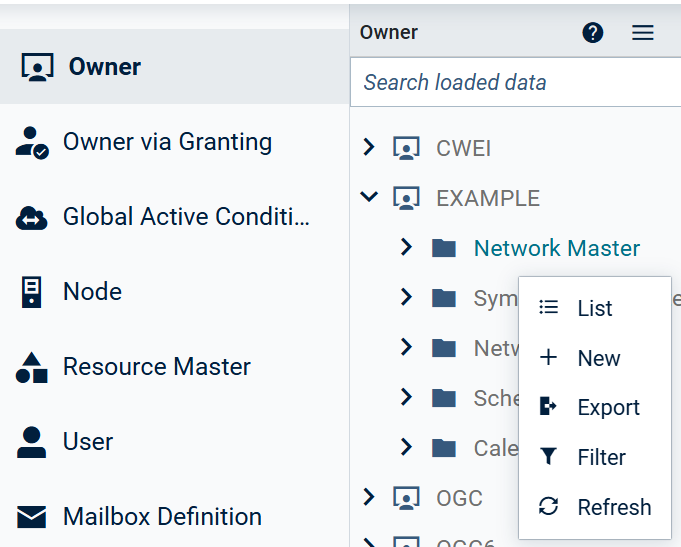This screenshot has height=547, width=681.
Task: Expand the Netw folder below Sym
Action: (407, 347)
